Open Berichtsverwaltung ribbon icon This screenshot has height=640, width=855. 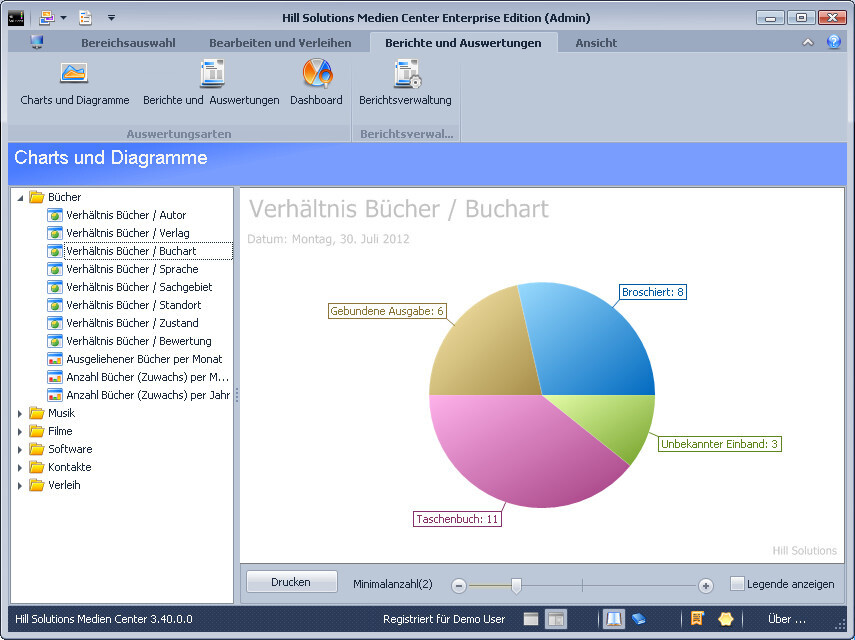(407, 74)
